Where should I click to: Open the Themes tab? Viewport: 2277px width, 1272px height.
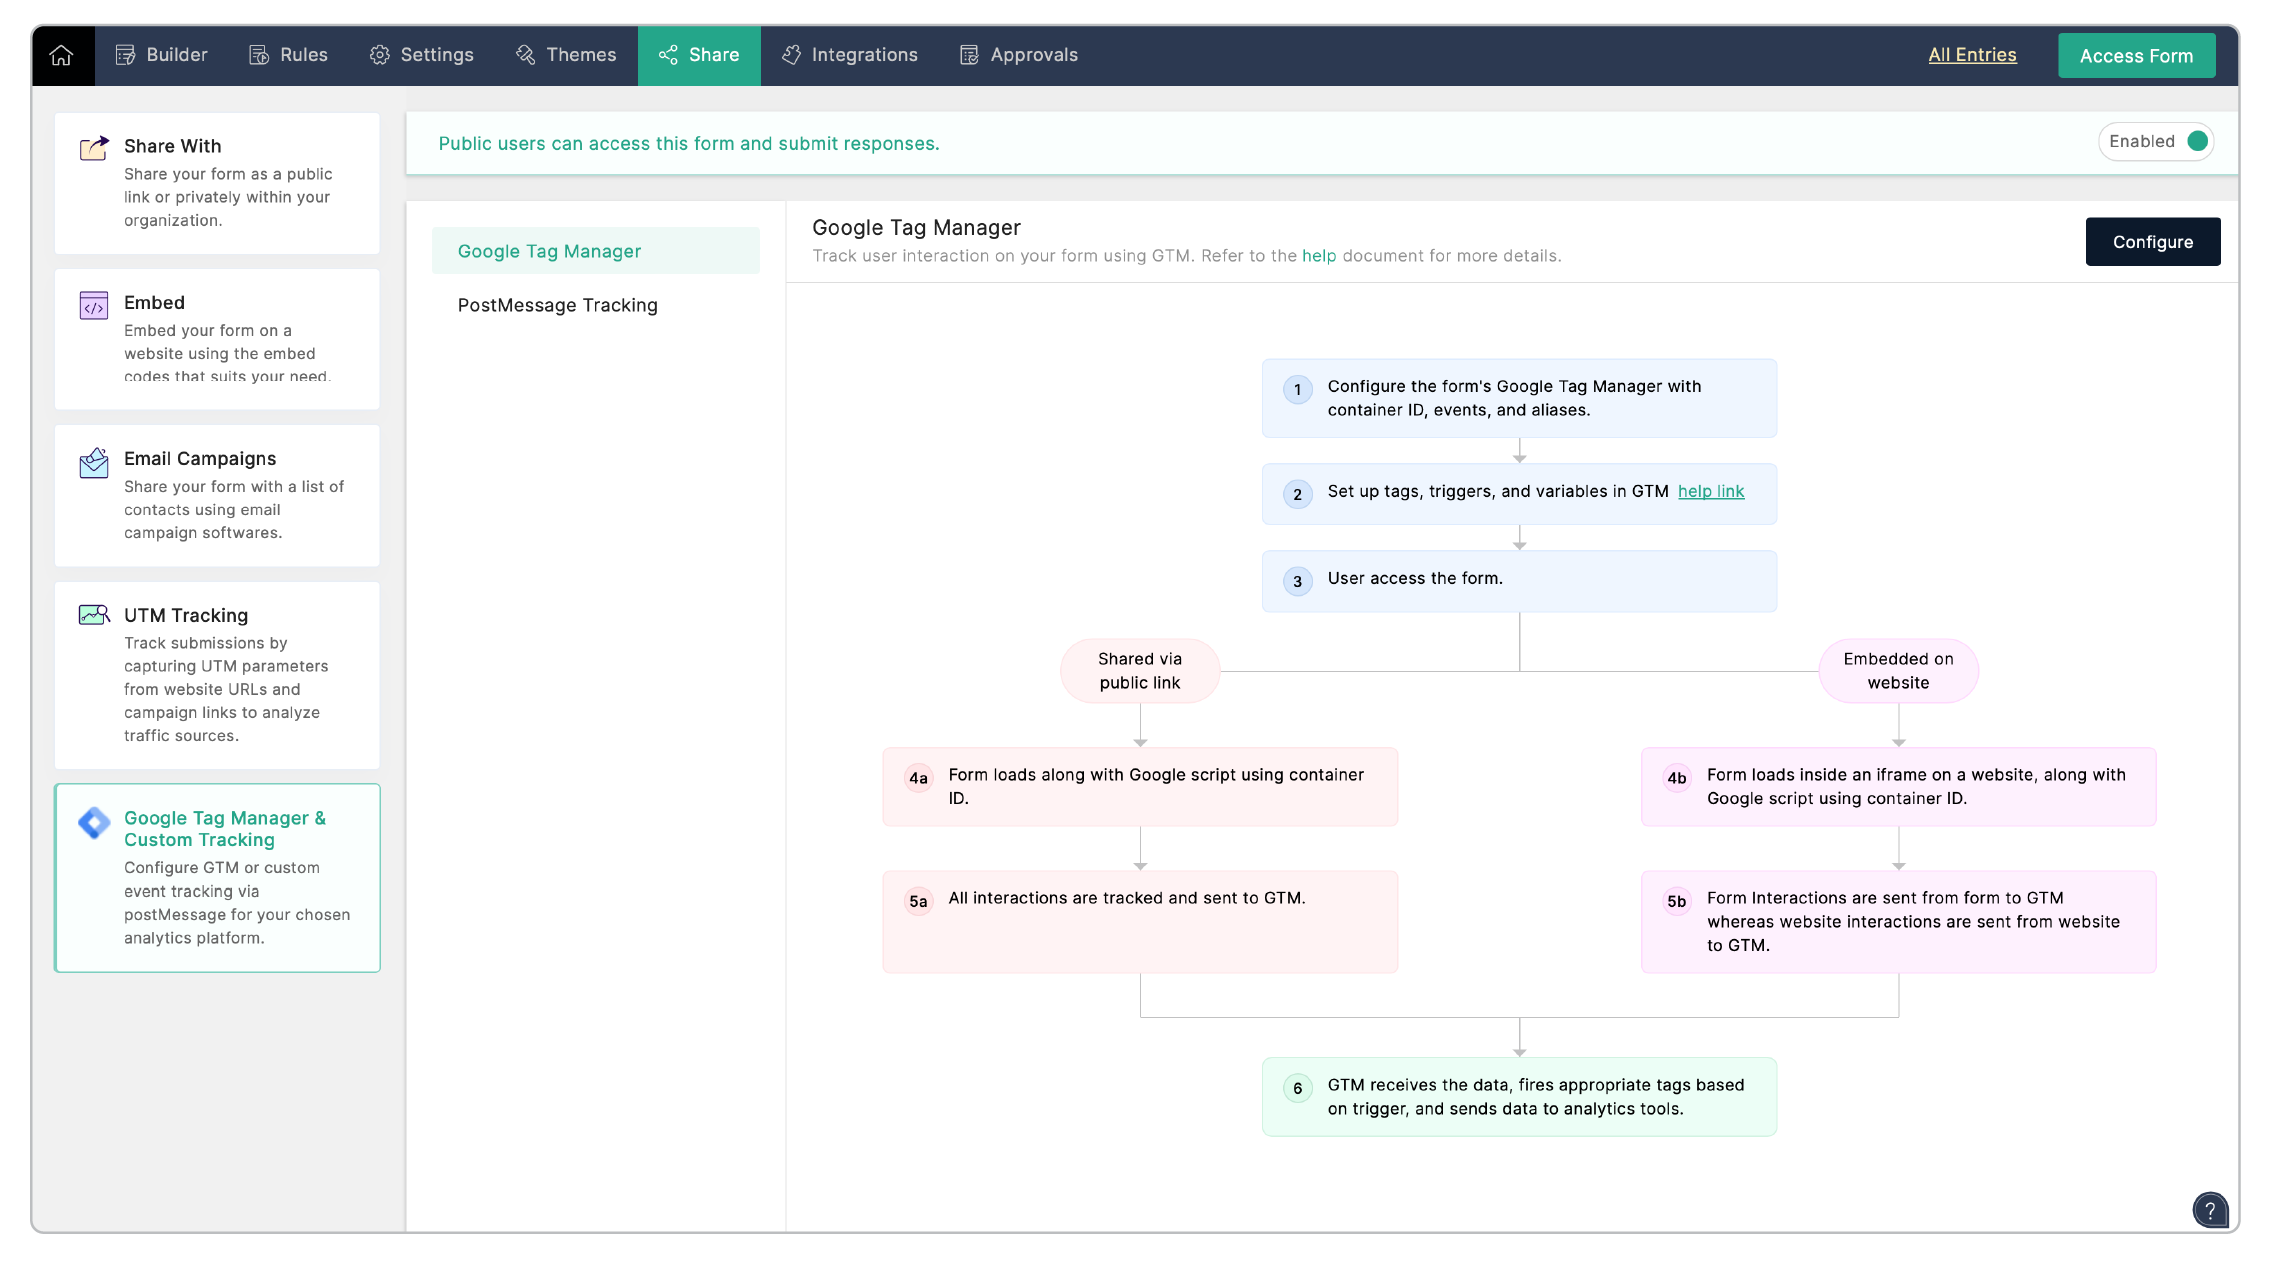[566, 55]
